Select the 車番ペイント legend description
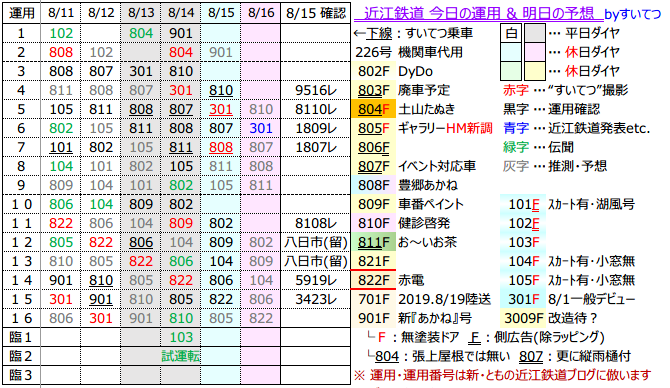The height and width of the screenshot is (388, 670). 430,204
